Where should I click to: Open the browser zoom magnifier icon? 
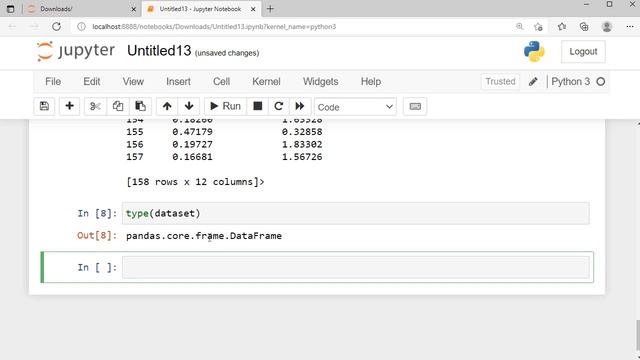coord(520,27)
